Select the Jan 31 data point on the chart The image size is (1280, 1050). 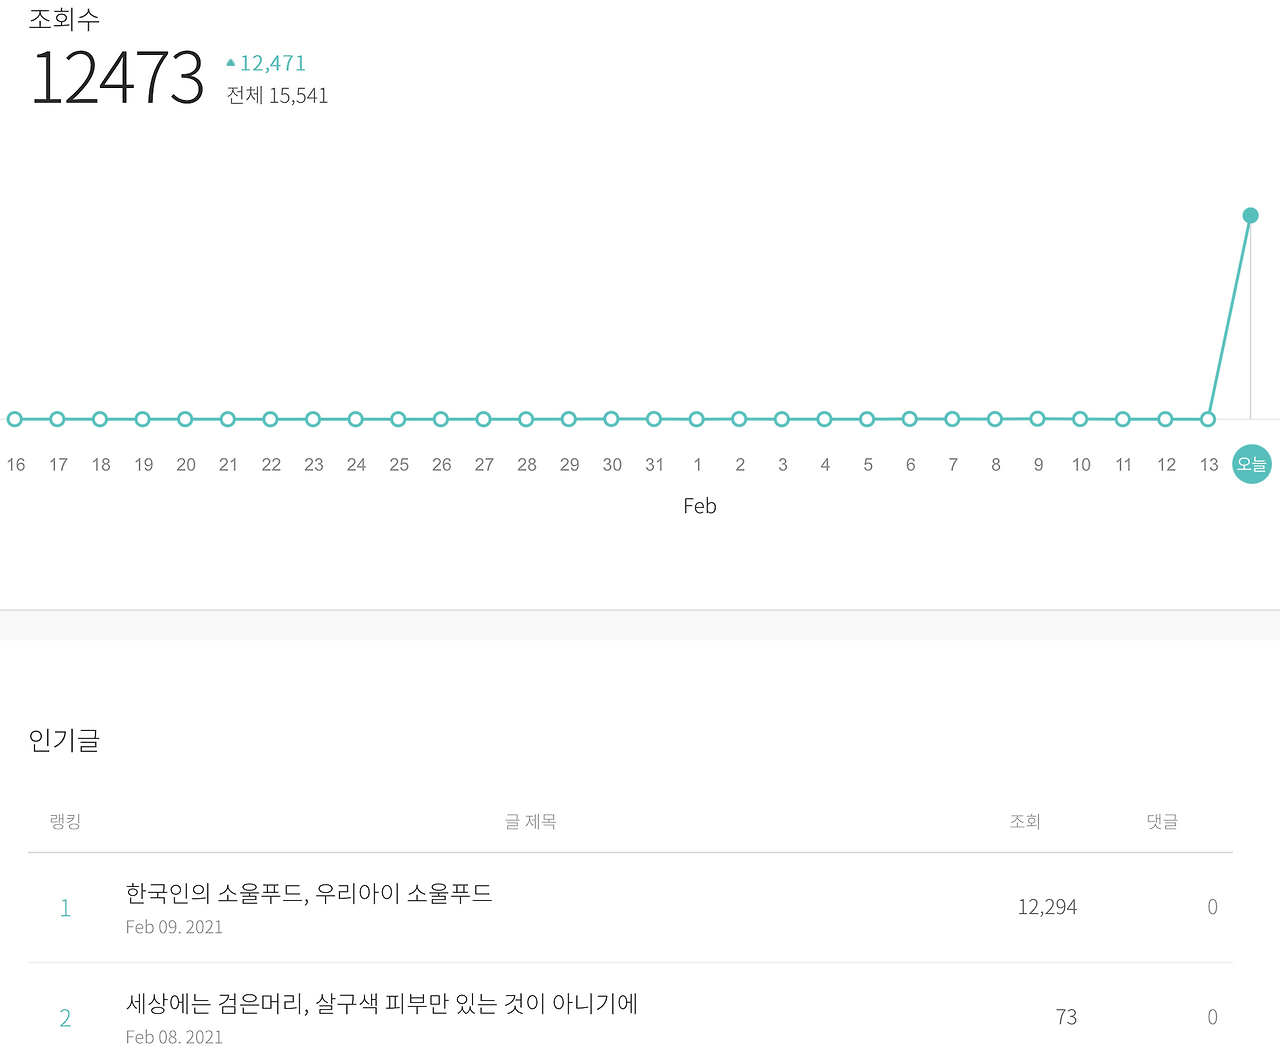click(655, 418)
